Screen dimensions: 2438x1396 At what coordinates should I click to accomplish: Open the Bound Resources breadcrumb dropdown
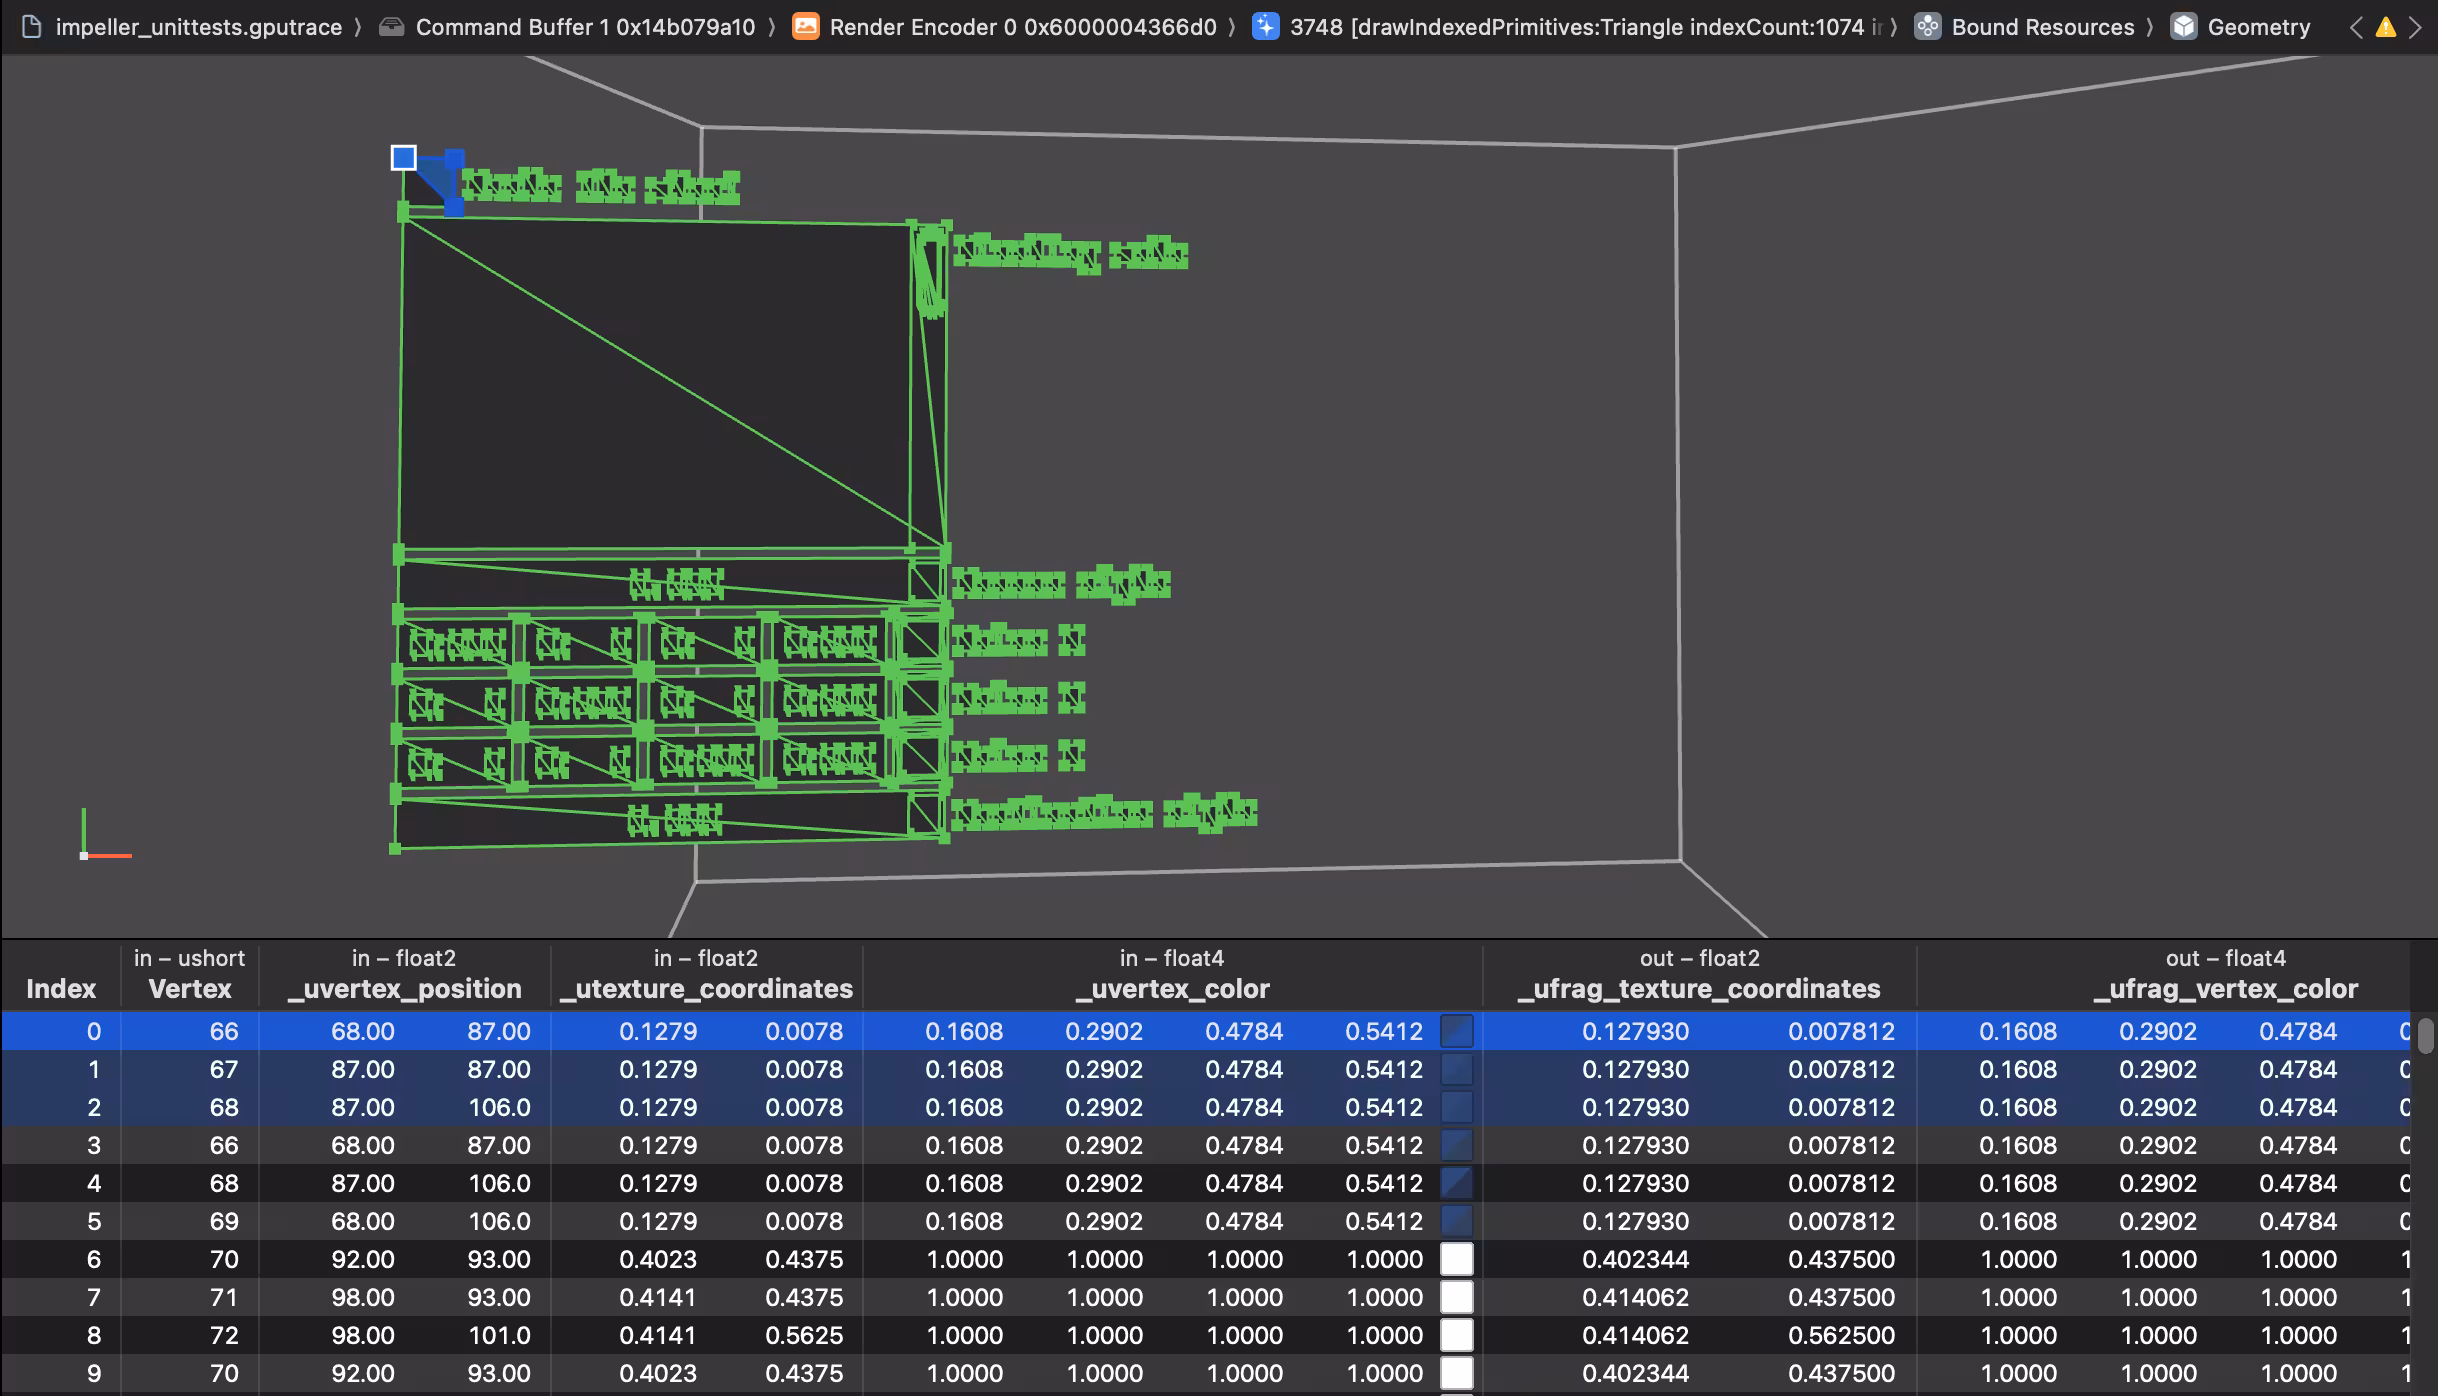click(x=2042, y=27)
